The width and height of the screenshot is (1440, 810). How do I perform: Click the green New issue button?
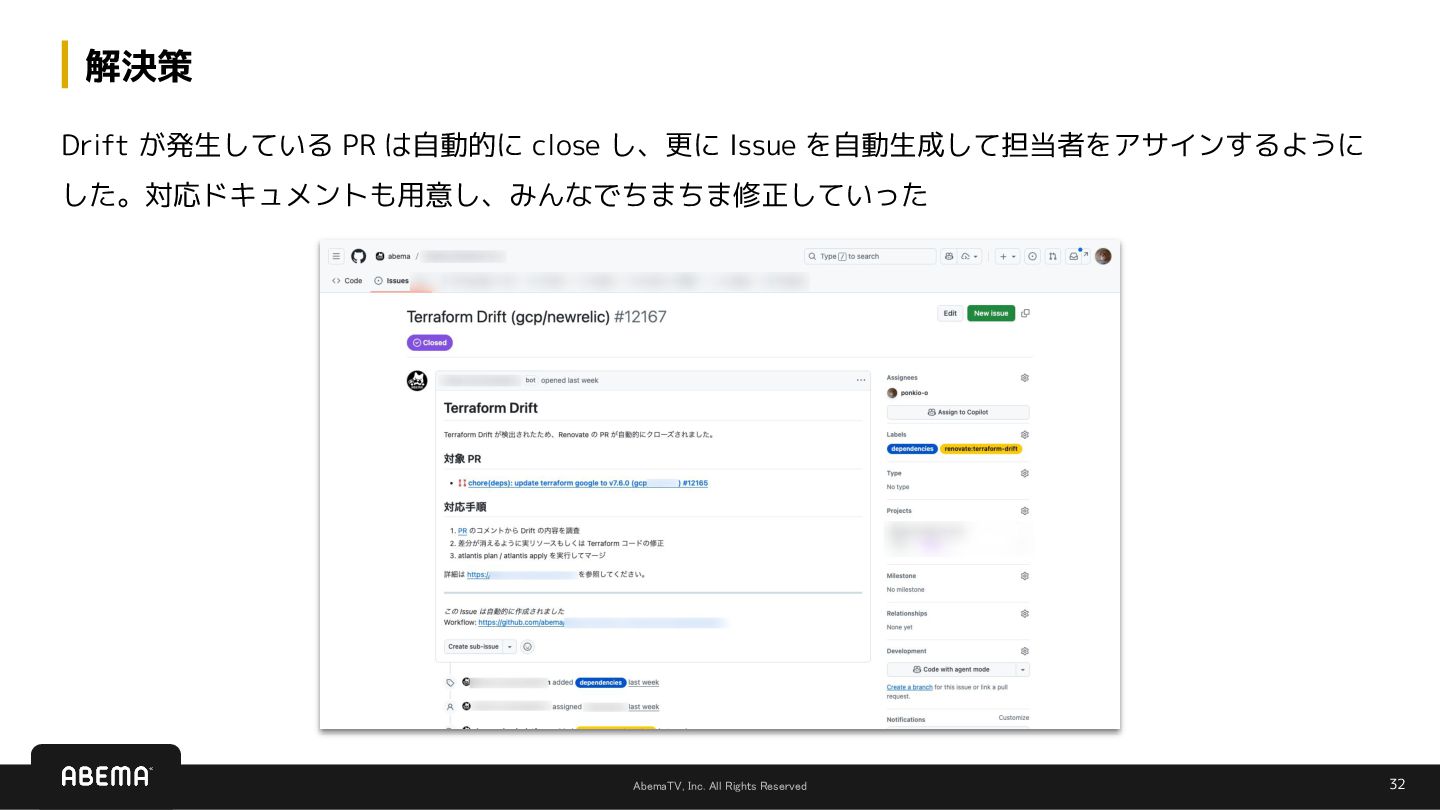pos(991,313)
